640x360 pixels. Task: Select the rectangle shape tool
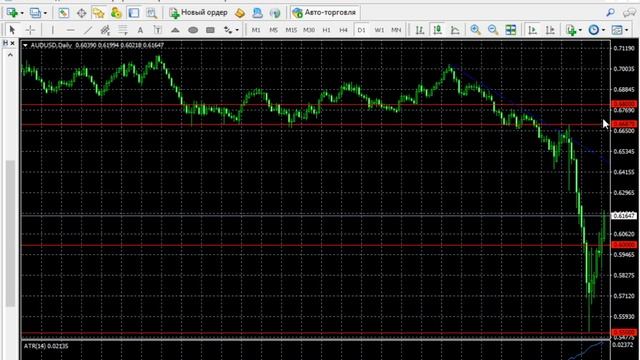(210, 30)
